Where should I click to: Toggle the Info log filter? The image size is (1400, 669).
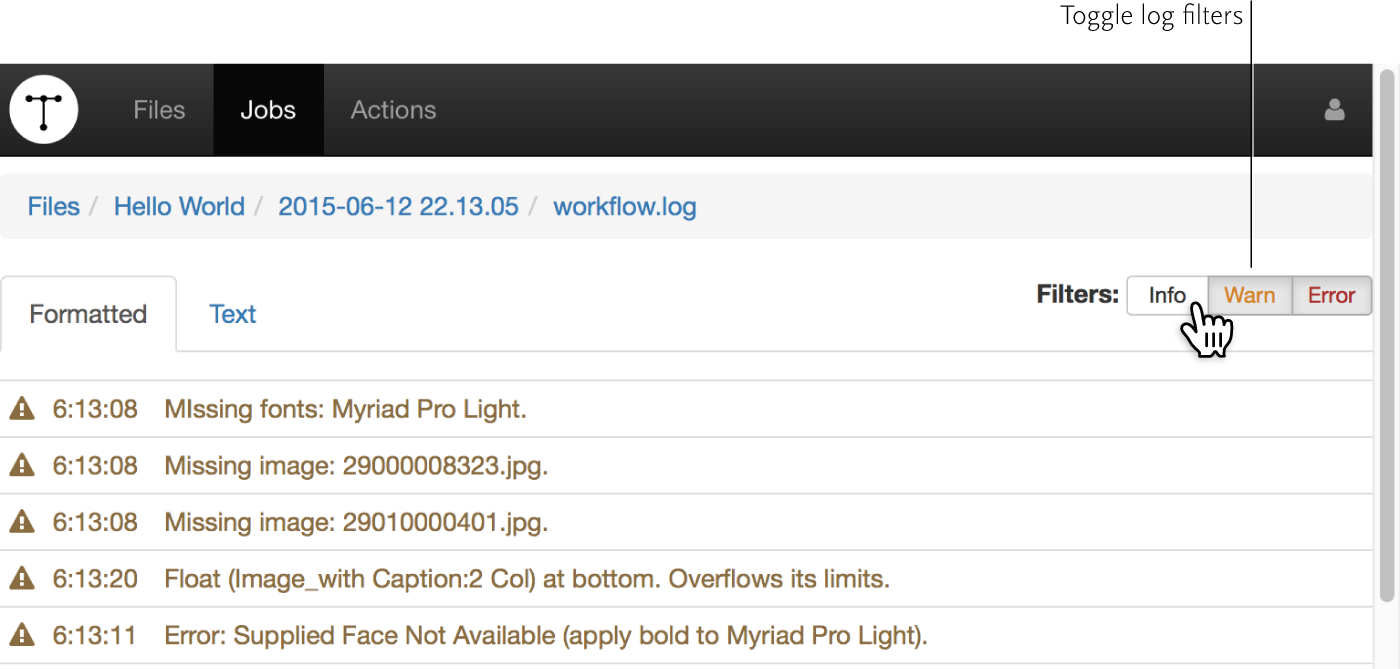1167,295
